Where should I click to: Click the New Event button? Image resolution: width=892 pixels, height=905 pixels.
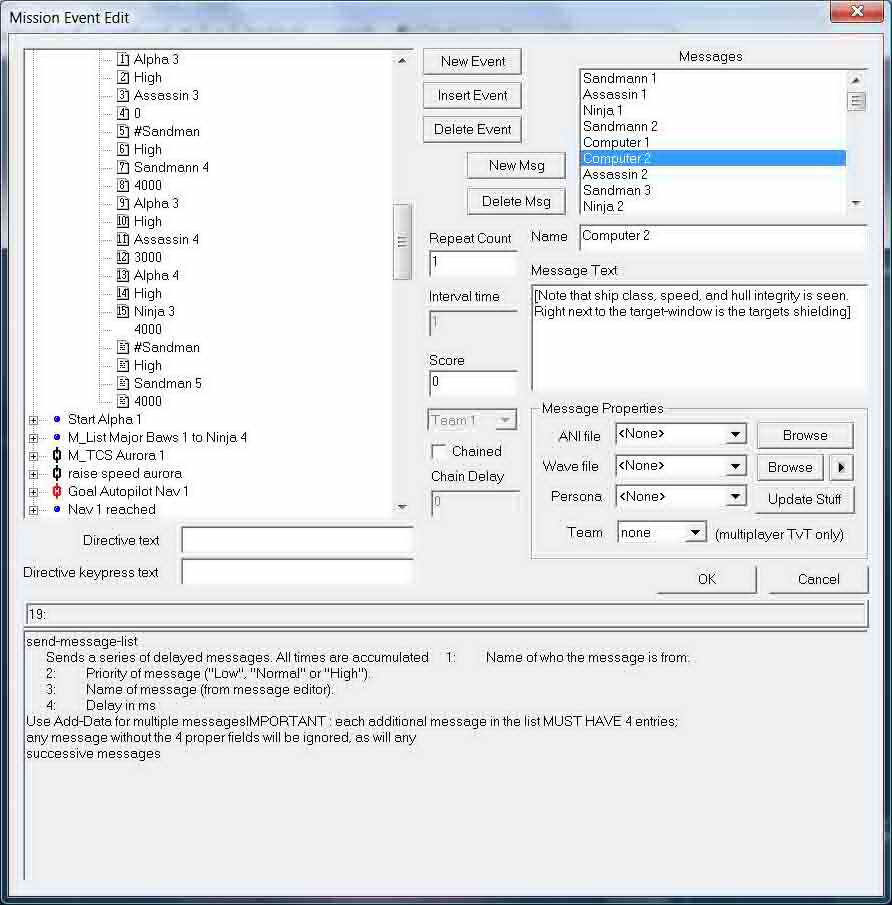(472, 61)
